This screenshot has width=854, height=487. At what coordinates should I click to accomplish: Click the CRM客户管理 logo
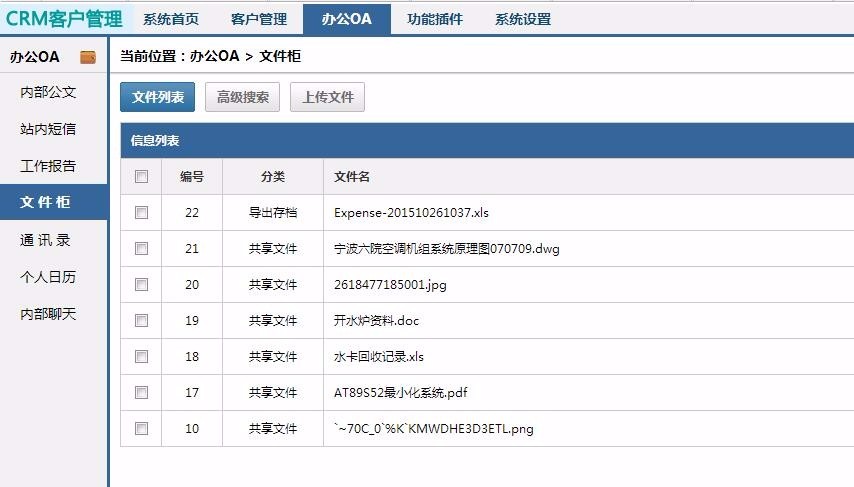pyautogui.click(x=64, y=19)
